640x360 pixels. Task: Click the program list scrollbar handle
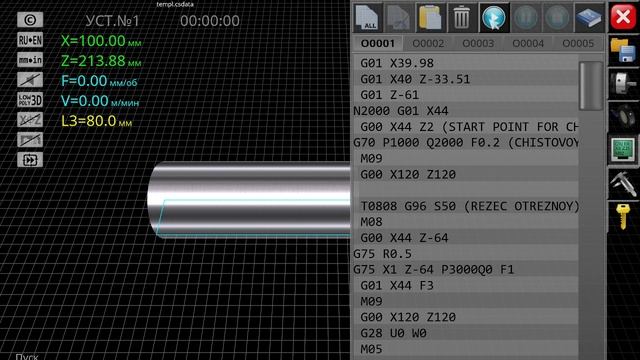(591, 86)
